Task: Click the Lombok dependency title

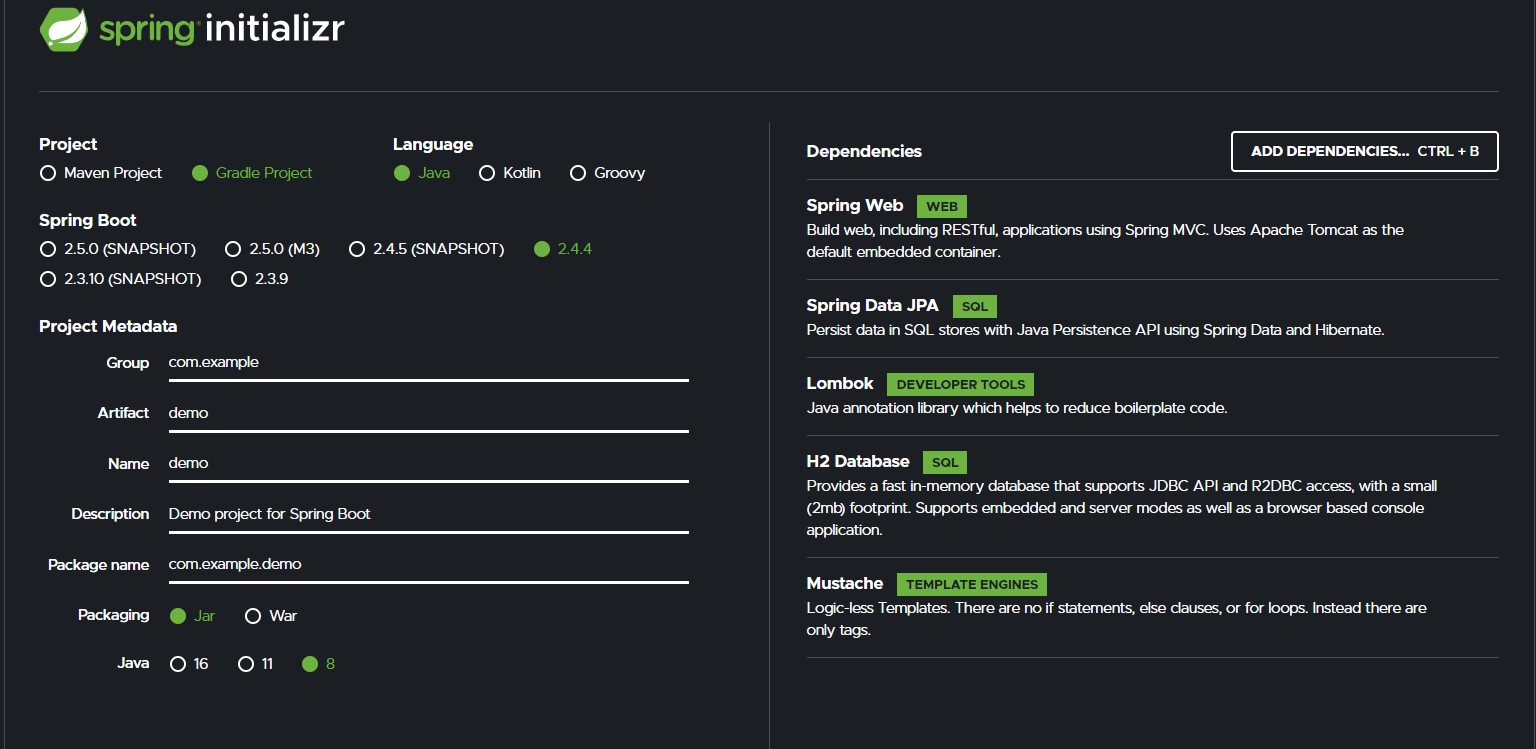Action: tap(840, 384)
